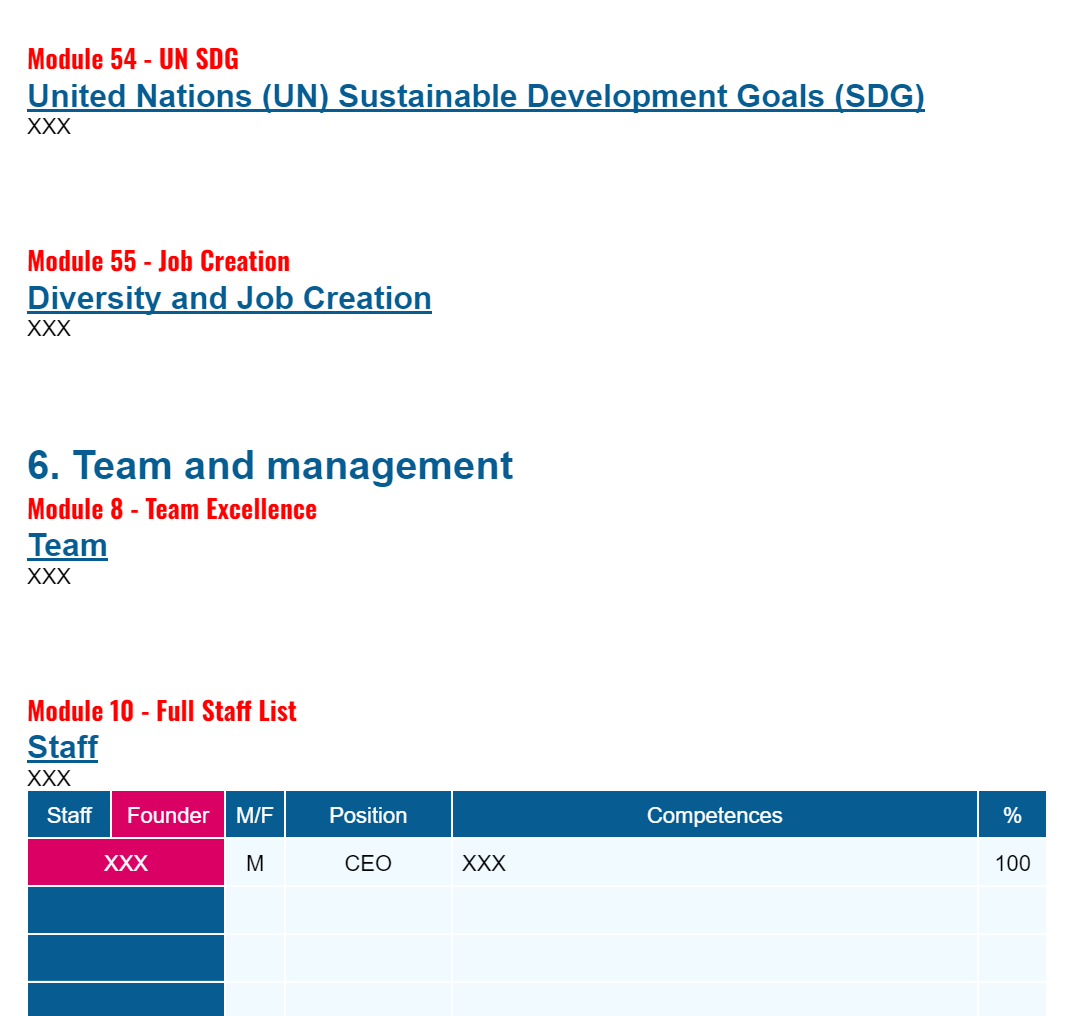Screen dimensions: 1084x1016
Task: Select the Module 55 - Job Creation label
Action: point(157,261)
